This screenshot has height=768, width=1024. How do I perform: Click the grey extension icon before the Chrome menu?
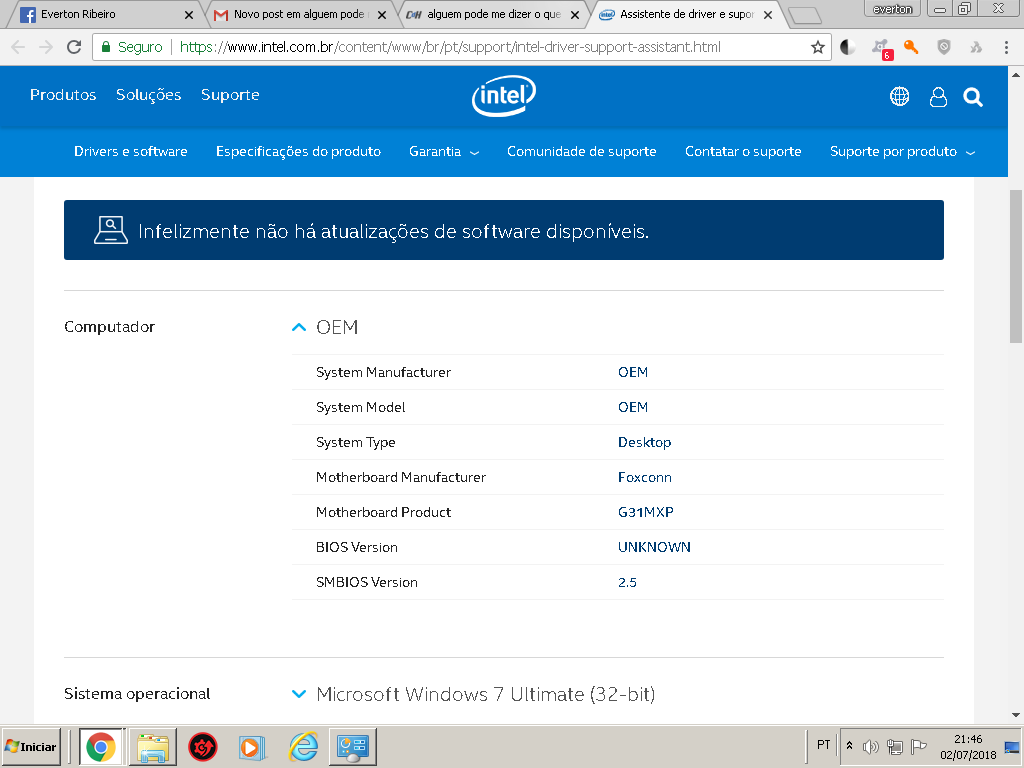(976, 47)
